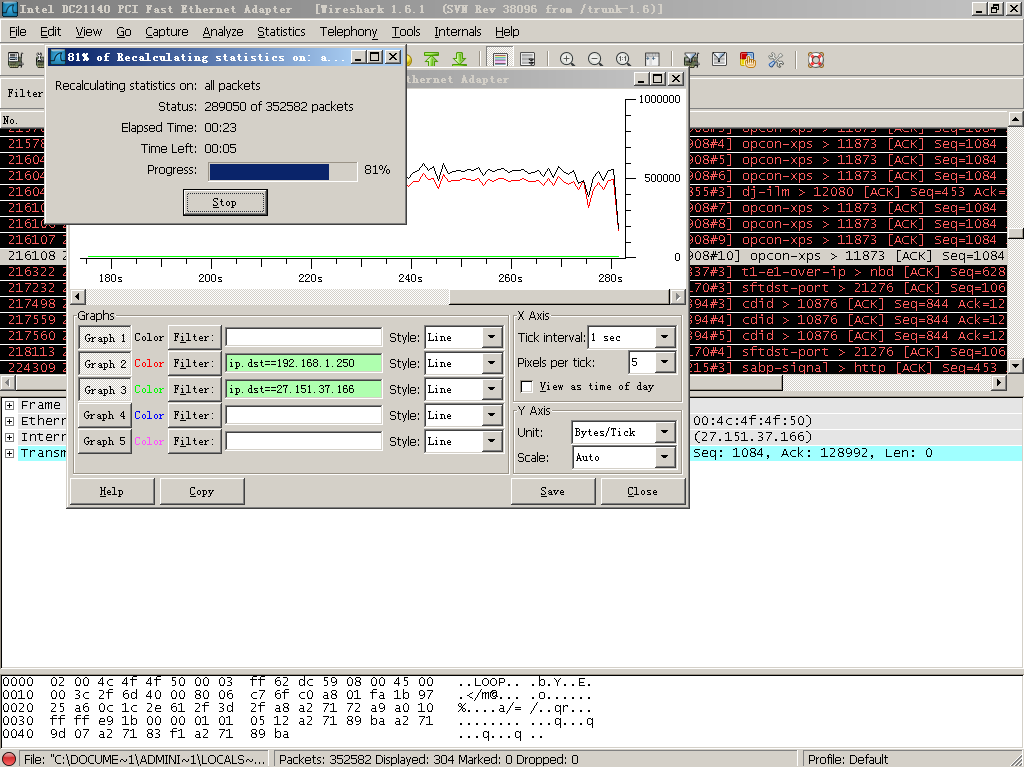Open the Tick interval dropdown
The image size is (1024, 768).
click(x=664, y=338)
